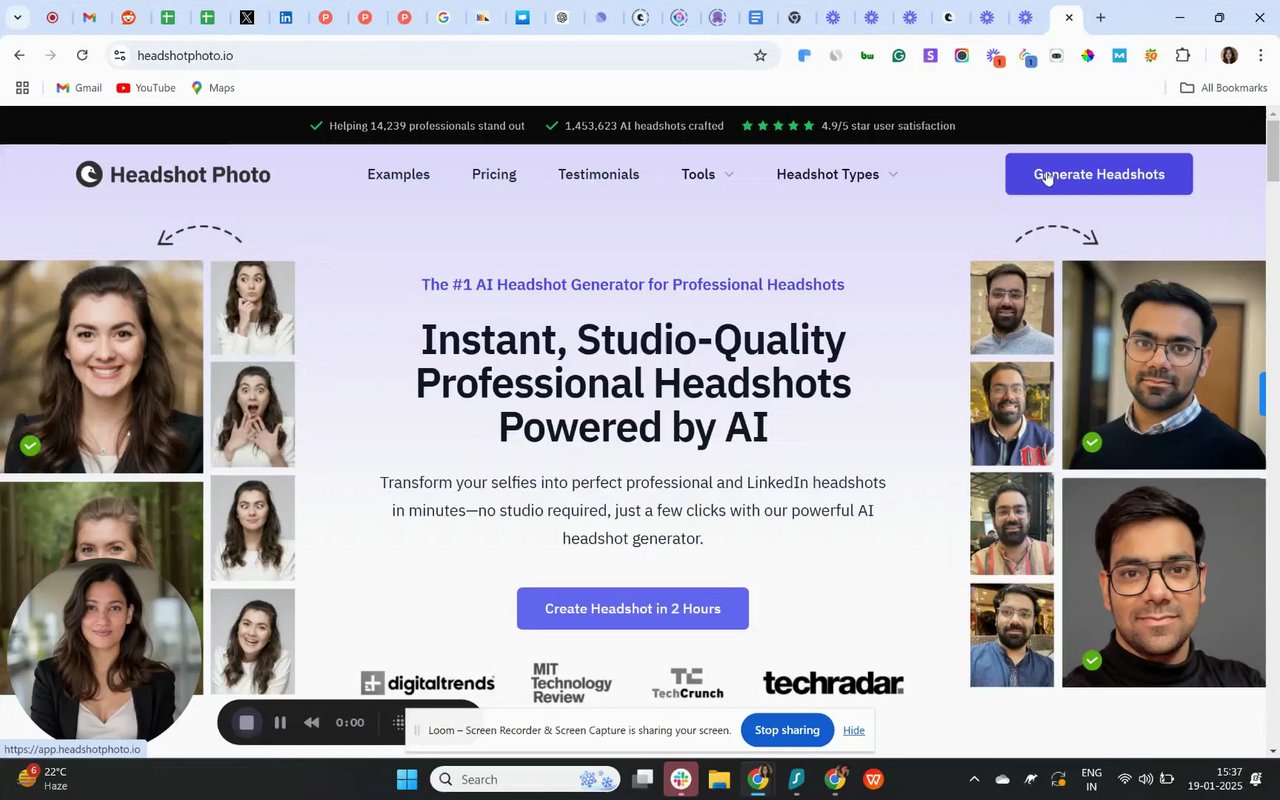Expand the Tools dropdown menu
The width and height of the screenshot is (1280, 800).
point(708,174)
